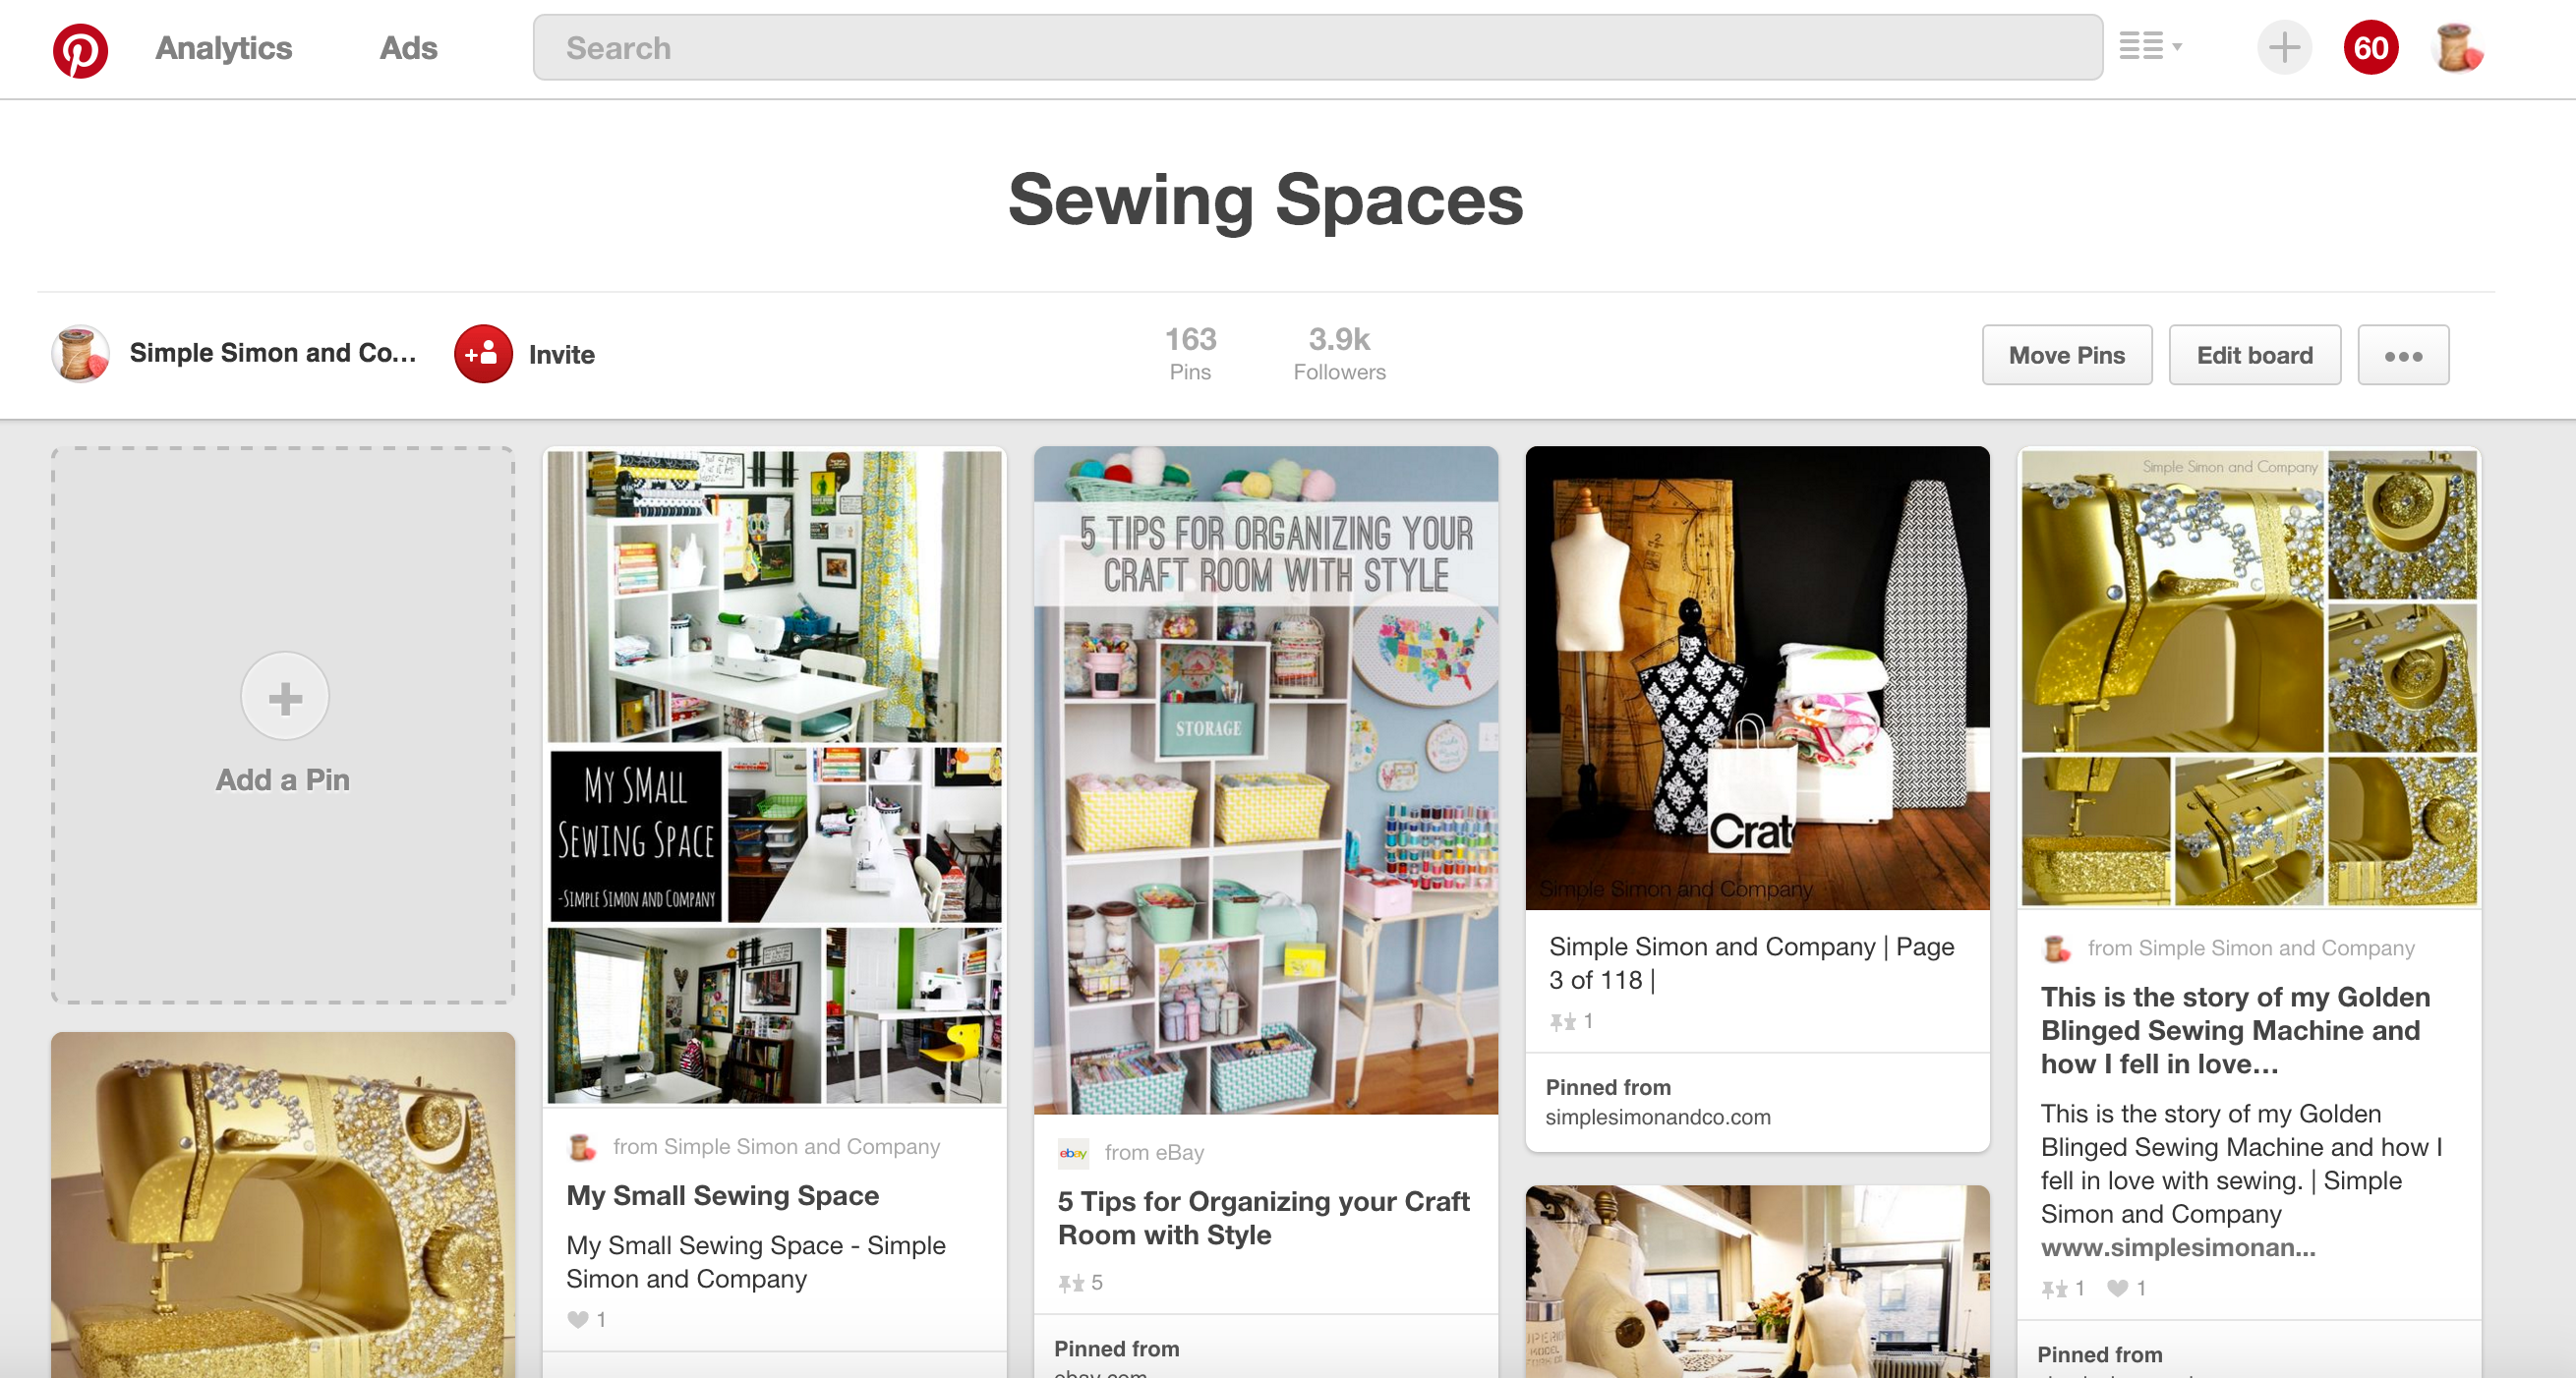The image size is (2576, 1378).
Task: Open the 60 notifications badge
Action: pos(2370,47)
